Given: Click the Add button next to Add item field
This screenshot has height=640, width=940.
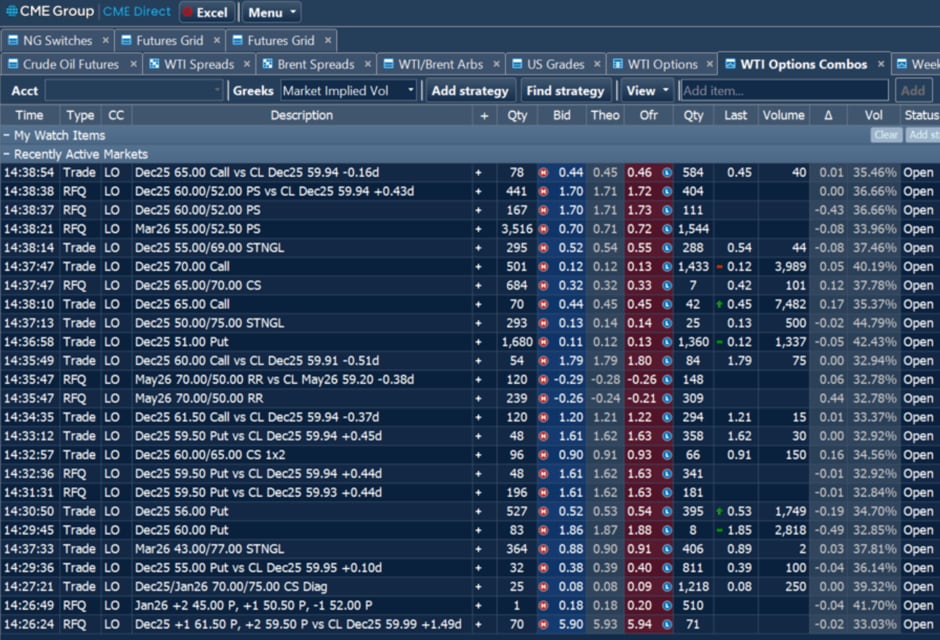Looking at the screenshot, I should click(912, 91).
